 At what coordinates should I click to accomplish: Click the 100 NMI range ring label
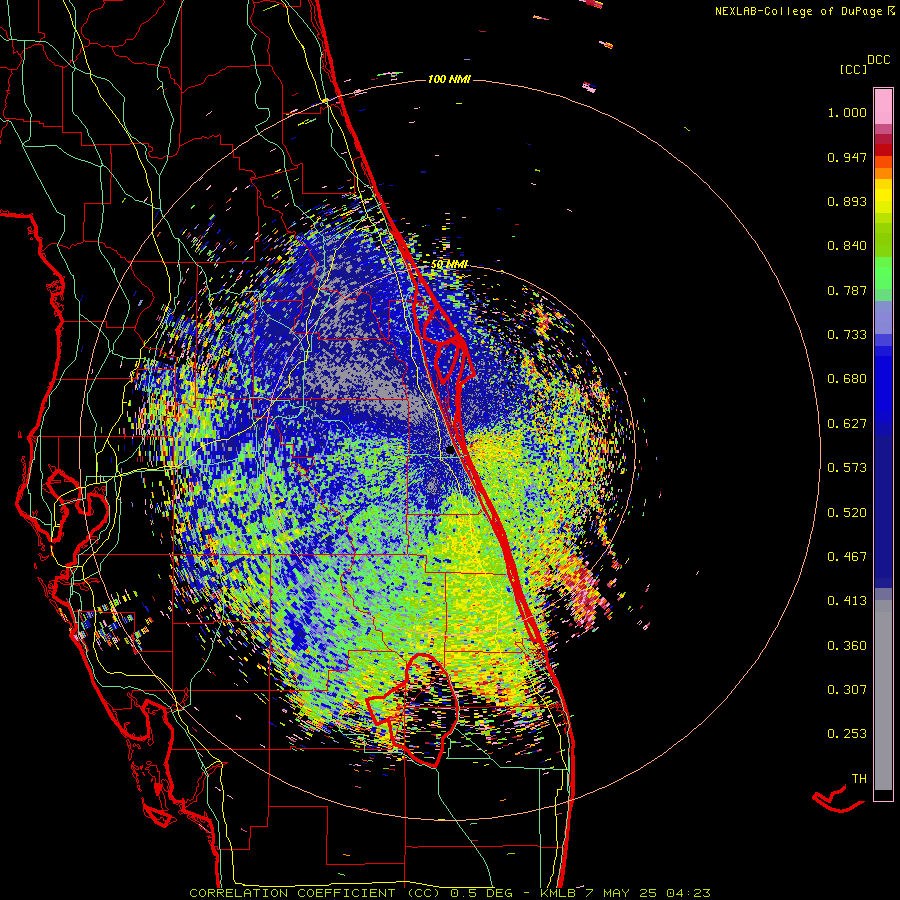click(449, 79)
